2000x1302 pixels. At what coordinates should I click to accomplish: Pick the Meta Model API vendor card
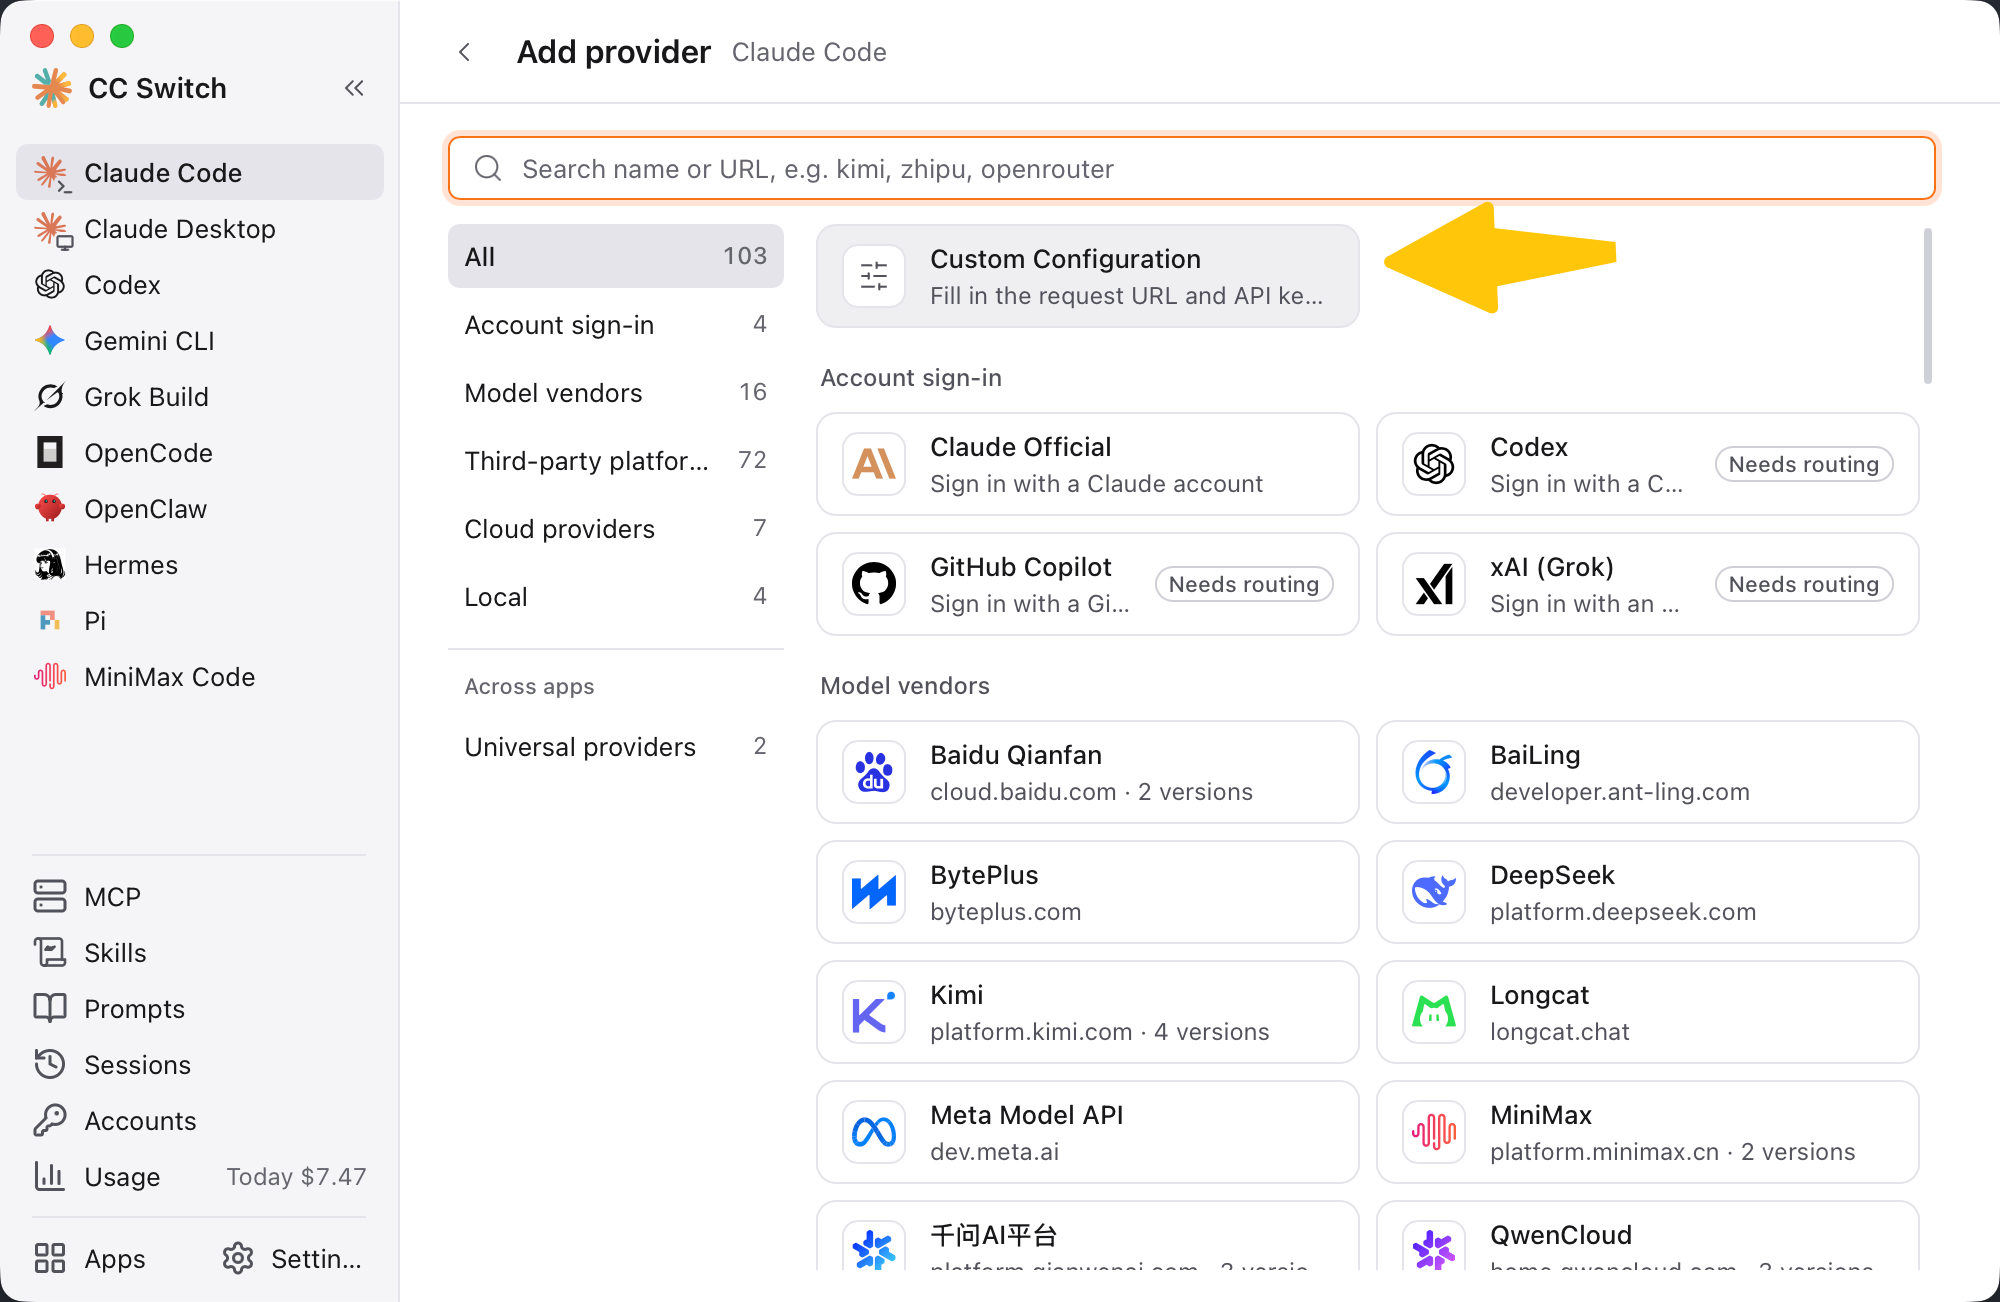click(1088, 1132)
